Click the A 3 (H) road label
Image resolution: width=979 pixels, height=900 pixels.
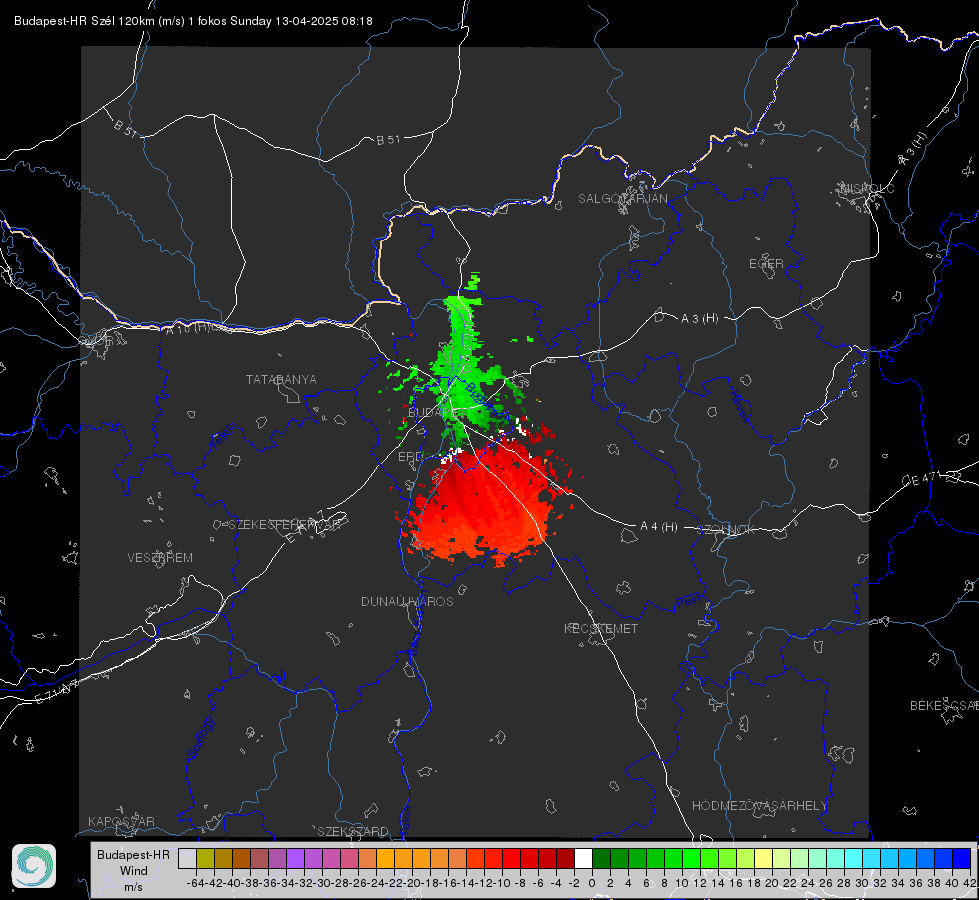point(699,319)
